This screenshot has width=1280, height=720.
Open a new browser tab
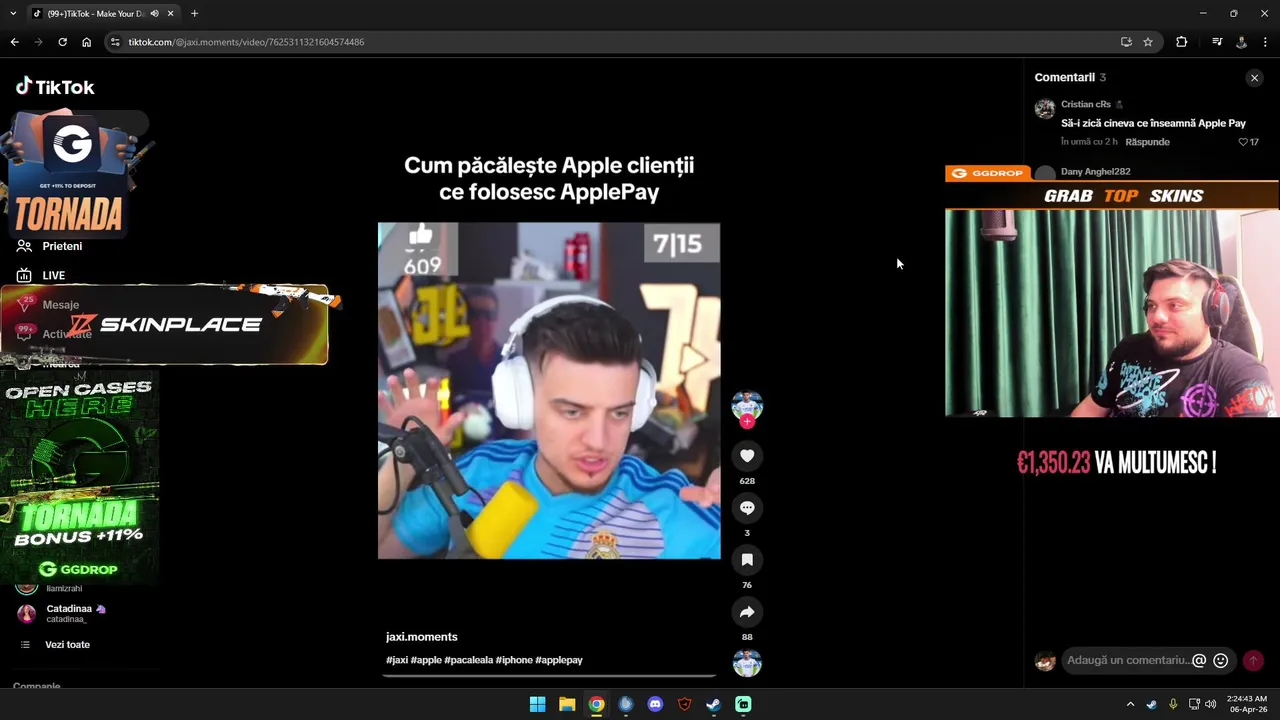[x=194, y=14]
